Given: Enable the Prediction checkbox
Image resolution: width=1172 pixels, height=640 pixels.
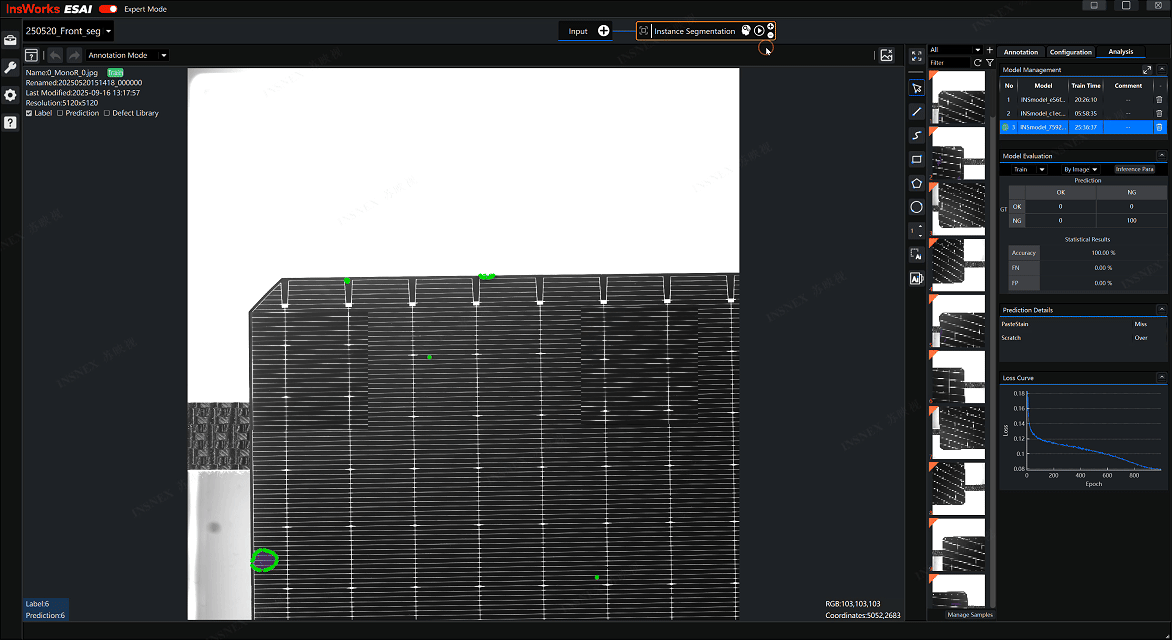Looking at the screenshot, I should pos(61,113).
